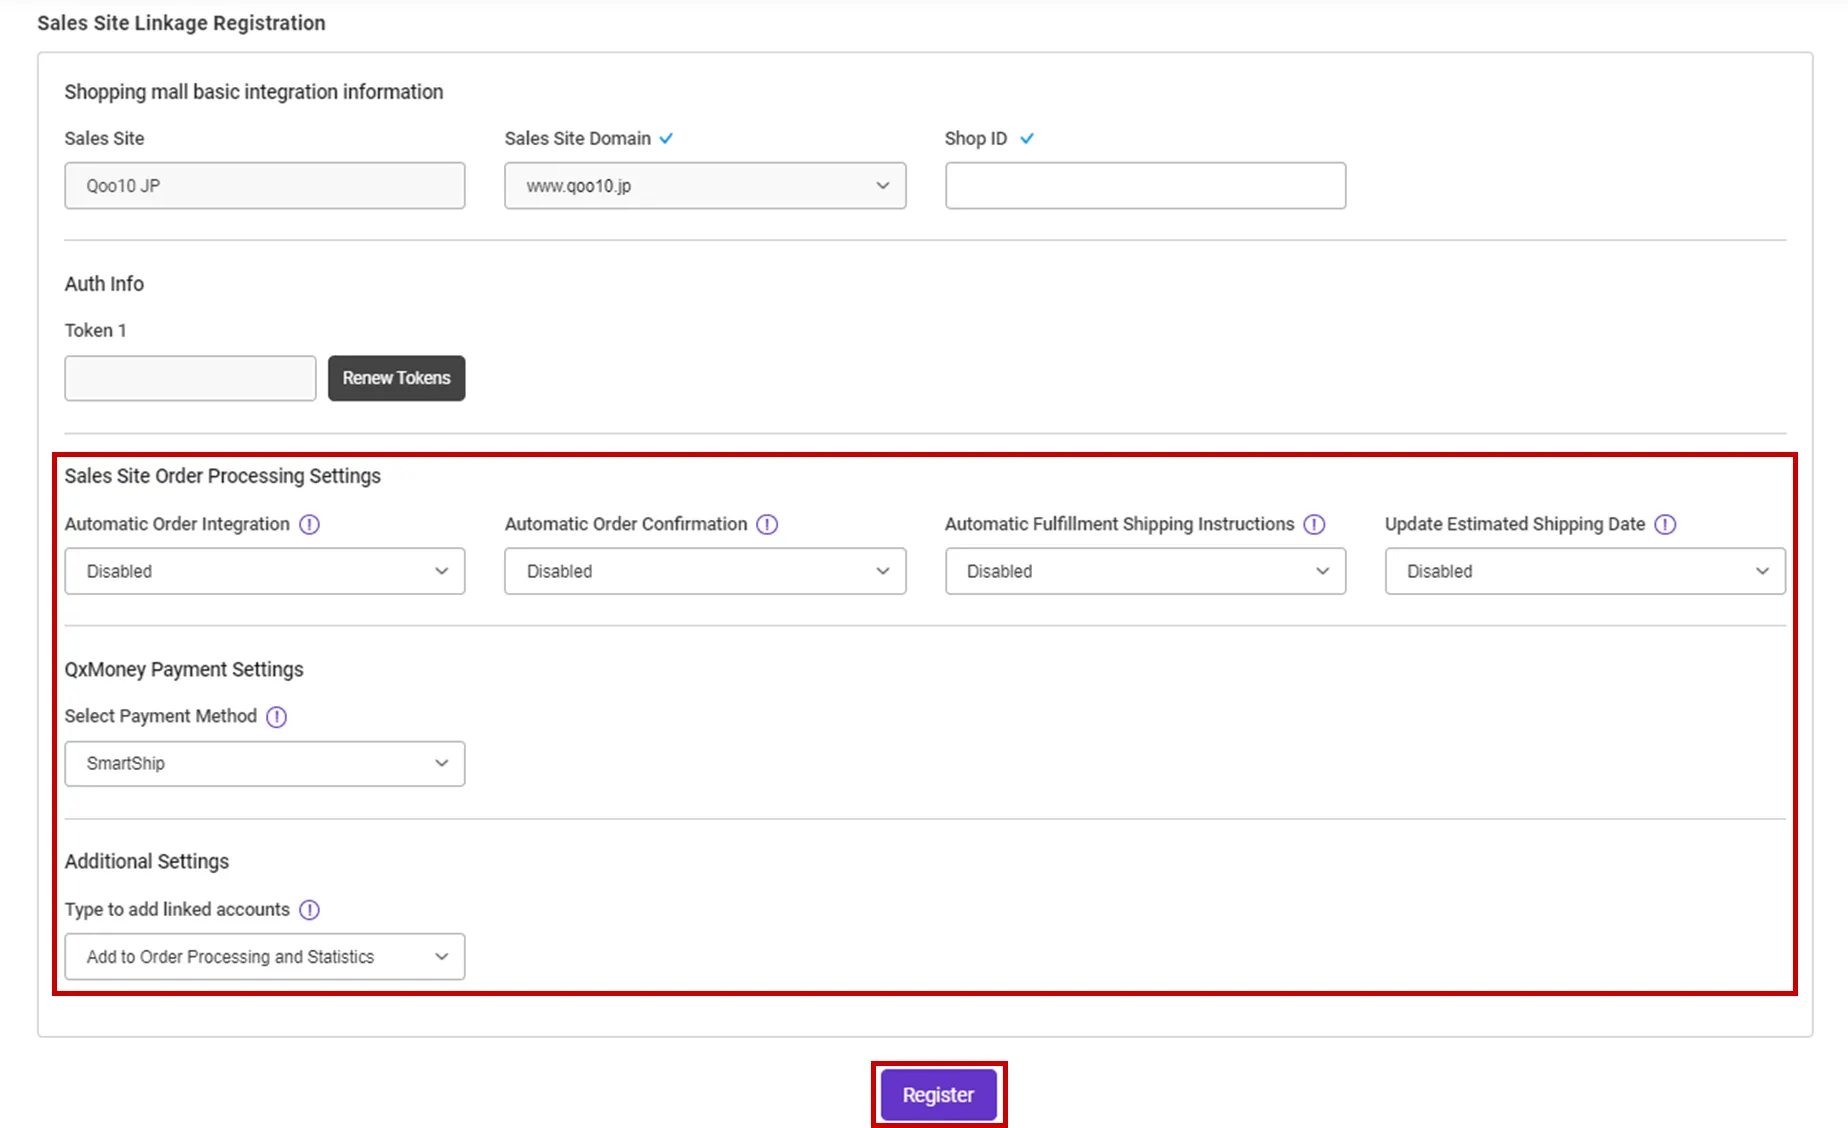Focus the Shop ID text field
Screen dimensions: 1848x1128
tap(1145, 186)
